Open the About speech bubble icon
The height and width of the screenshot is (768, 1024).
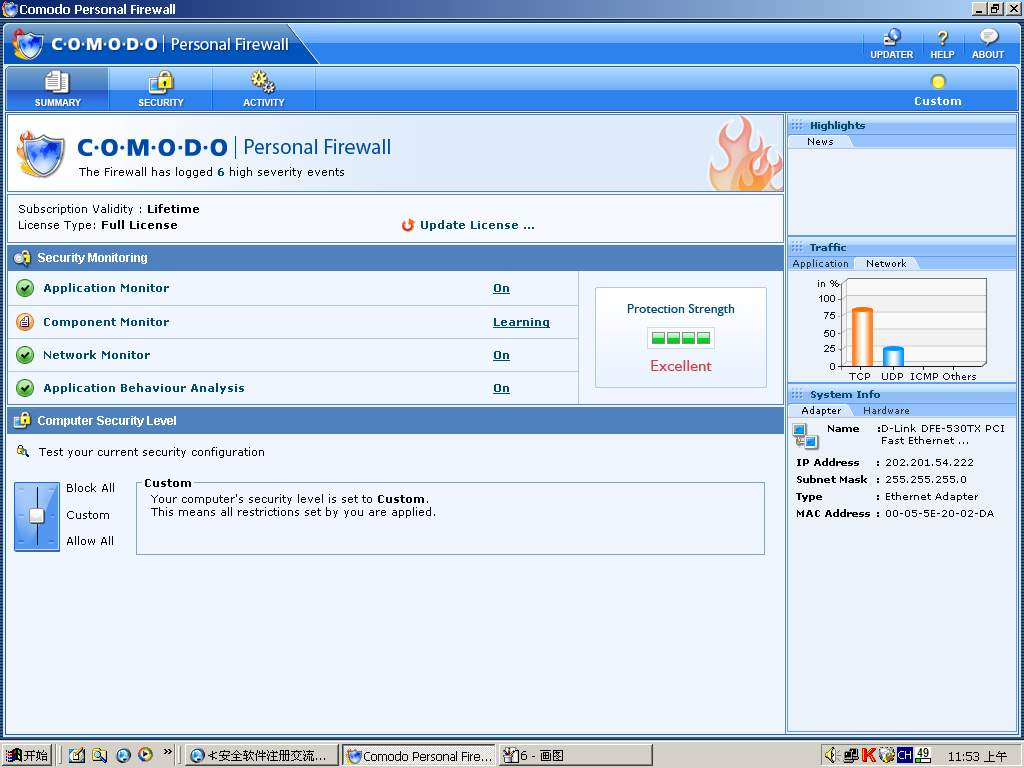(988, 38)
